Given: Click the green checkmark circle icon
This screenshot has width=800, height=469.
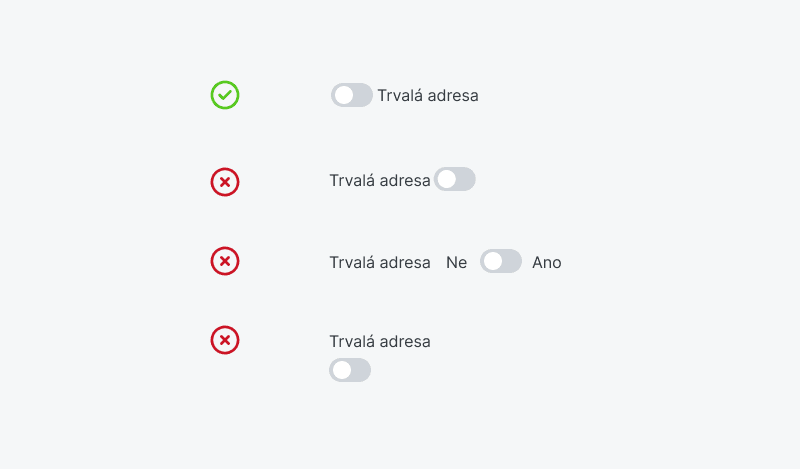Looking at the screenshot, I should point(225,95).
